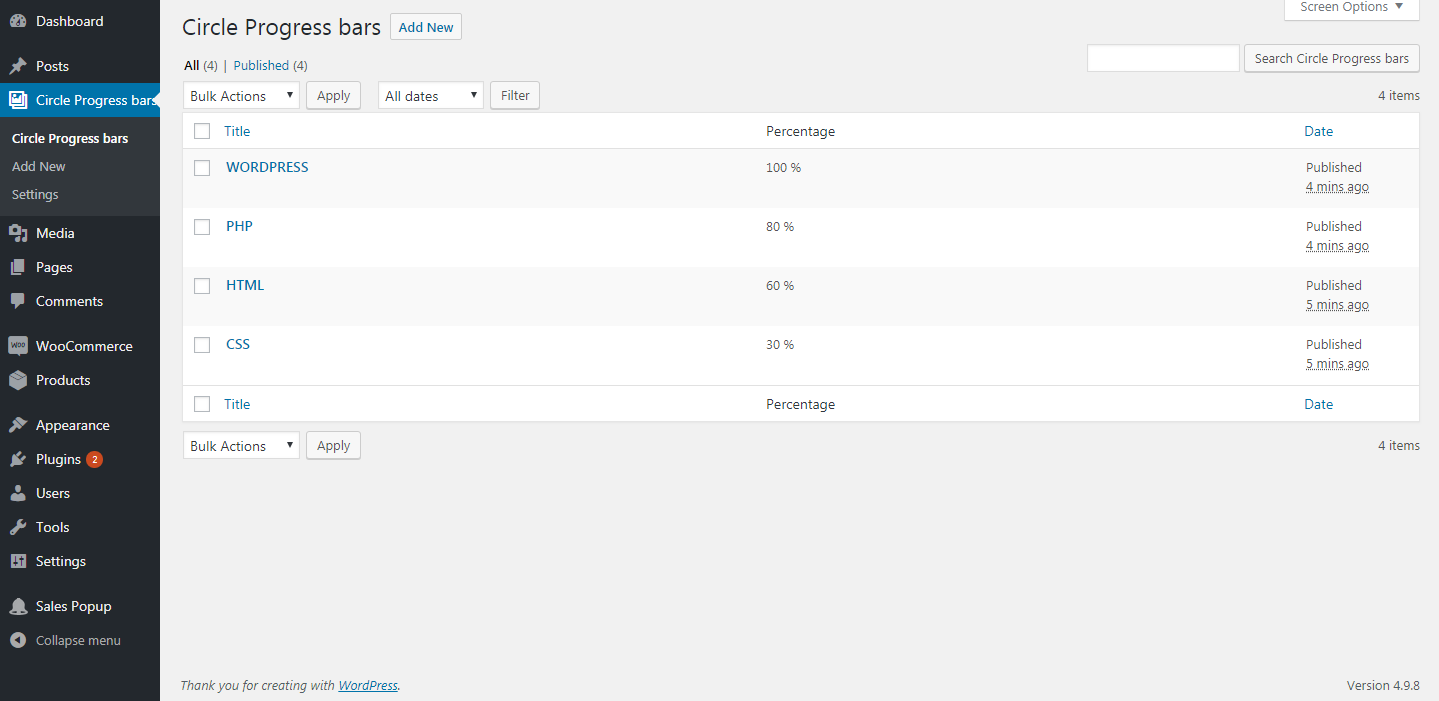The image size is (1439, 701).
Task: Click the Dashboard gauge icon
Action: 18,21
